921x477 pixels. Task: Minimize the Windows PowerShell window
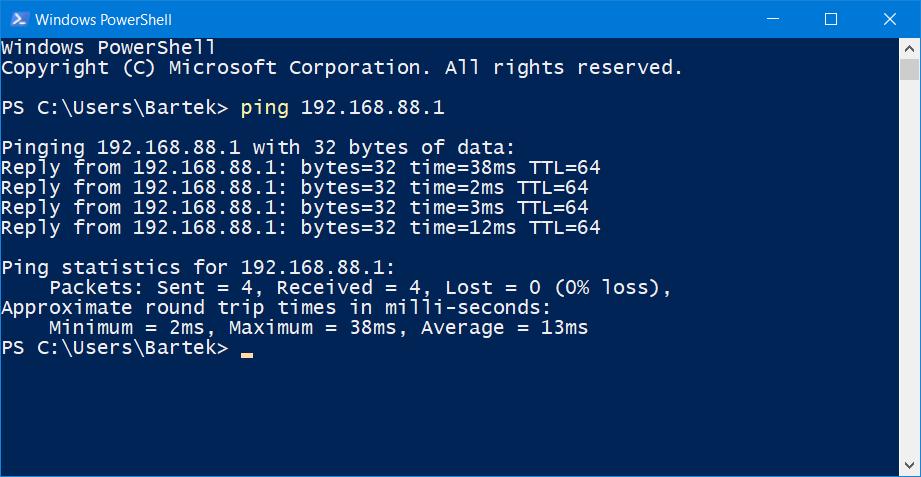[x=773, y=19]
